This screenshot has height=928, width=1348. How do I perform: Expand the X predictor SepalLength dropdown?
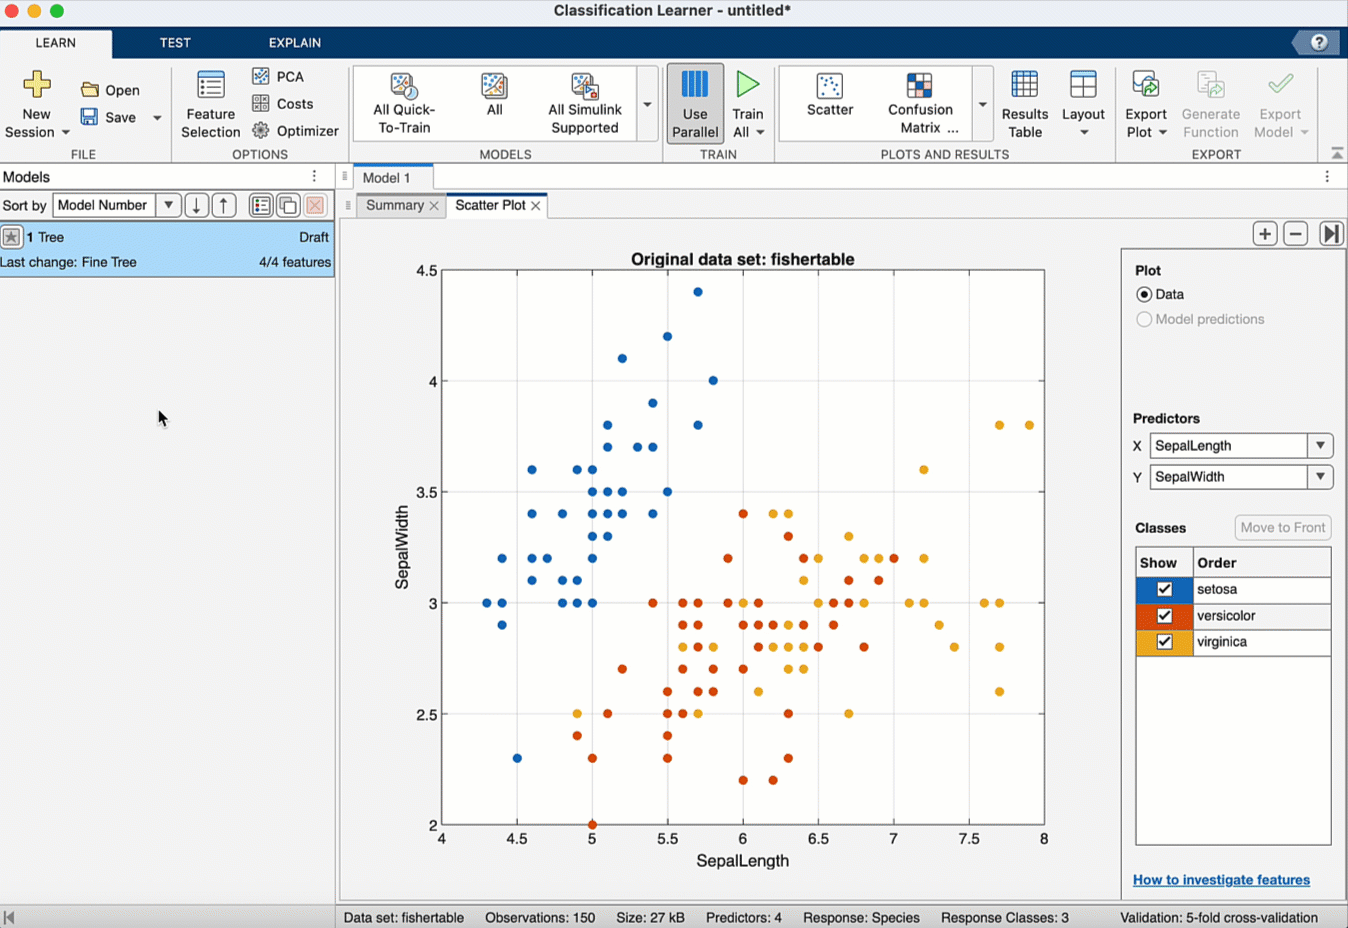pos(1320,446)
